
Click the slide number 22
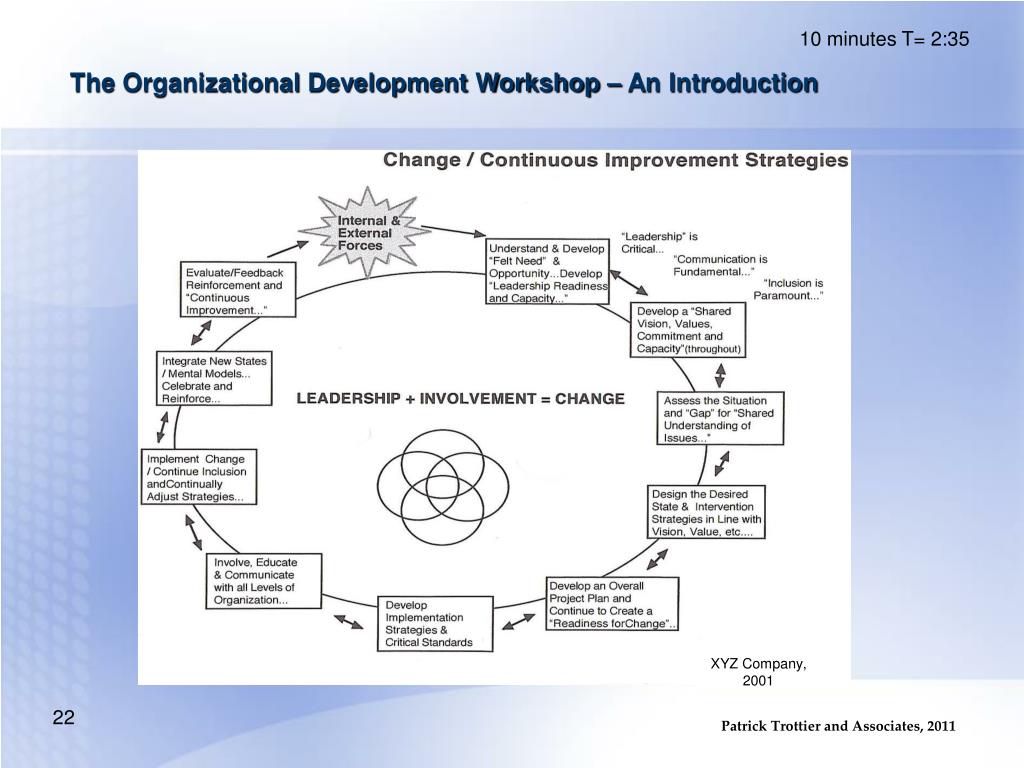point(63,718)
